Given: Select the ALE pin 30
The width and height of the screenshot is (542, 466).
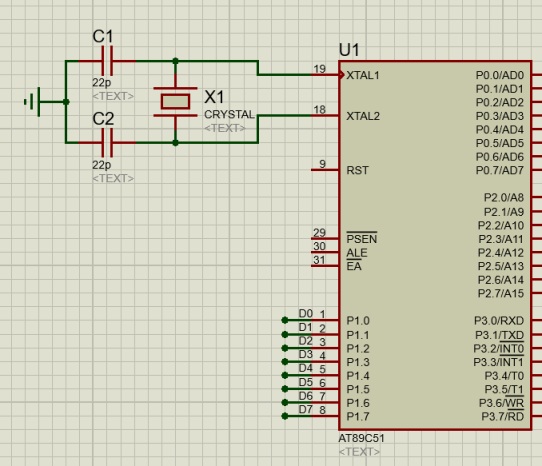Looking at the screenshot, I should pyautogui.click(x=325, y=252).
